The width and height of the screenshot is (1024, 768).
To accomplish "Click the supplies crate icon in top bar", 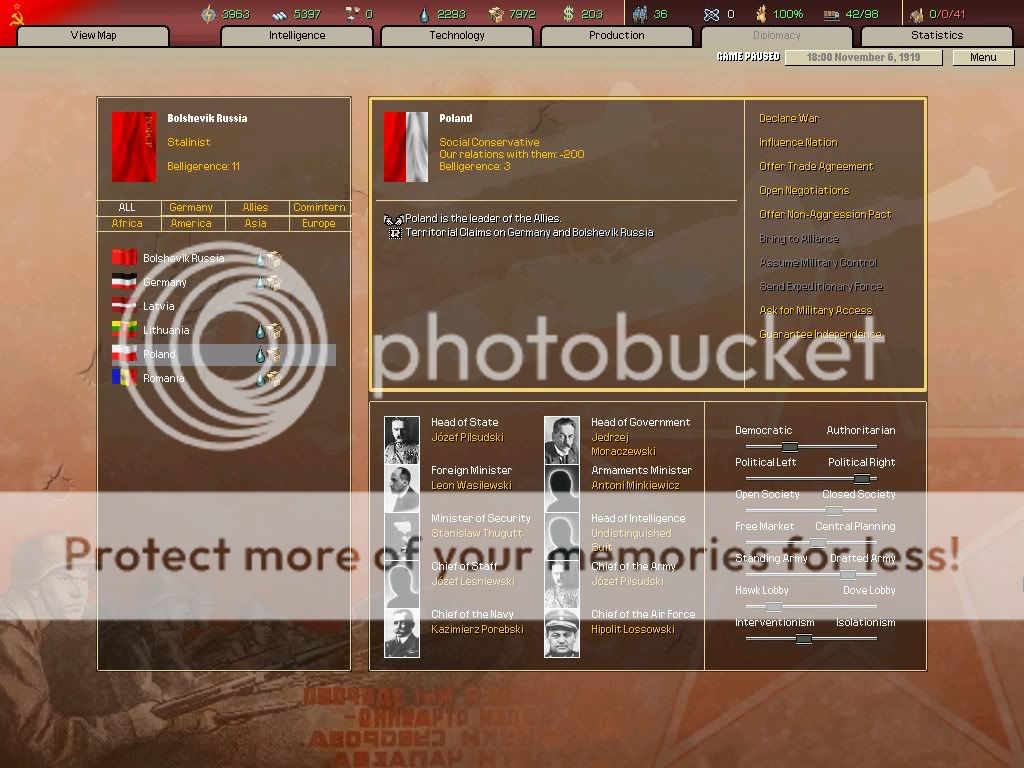I will pyautogui.click(x=496, y=14).
